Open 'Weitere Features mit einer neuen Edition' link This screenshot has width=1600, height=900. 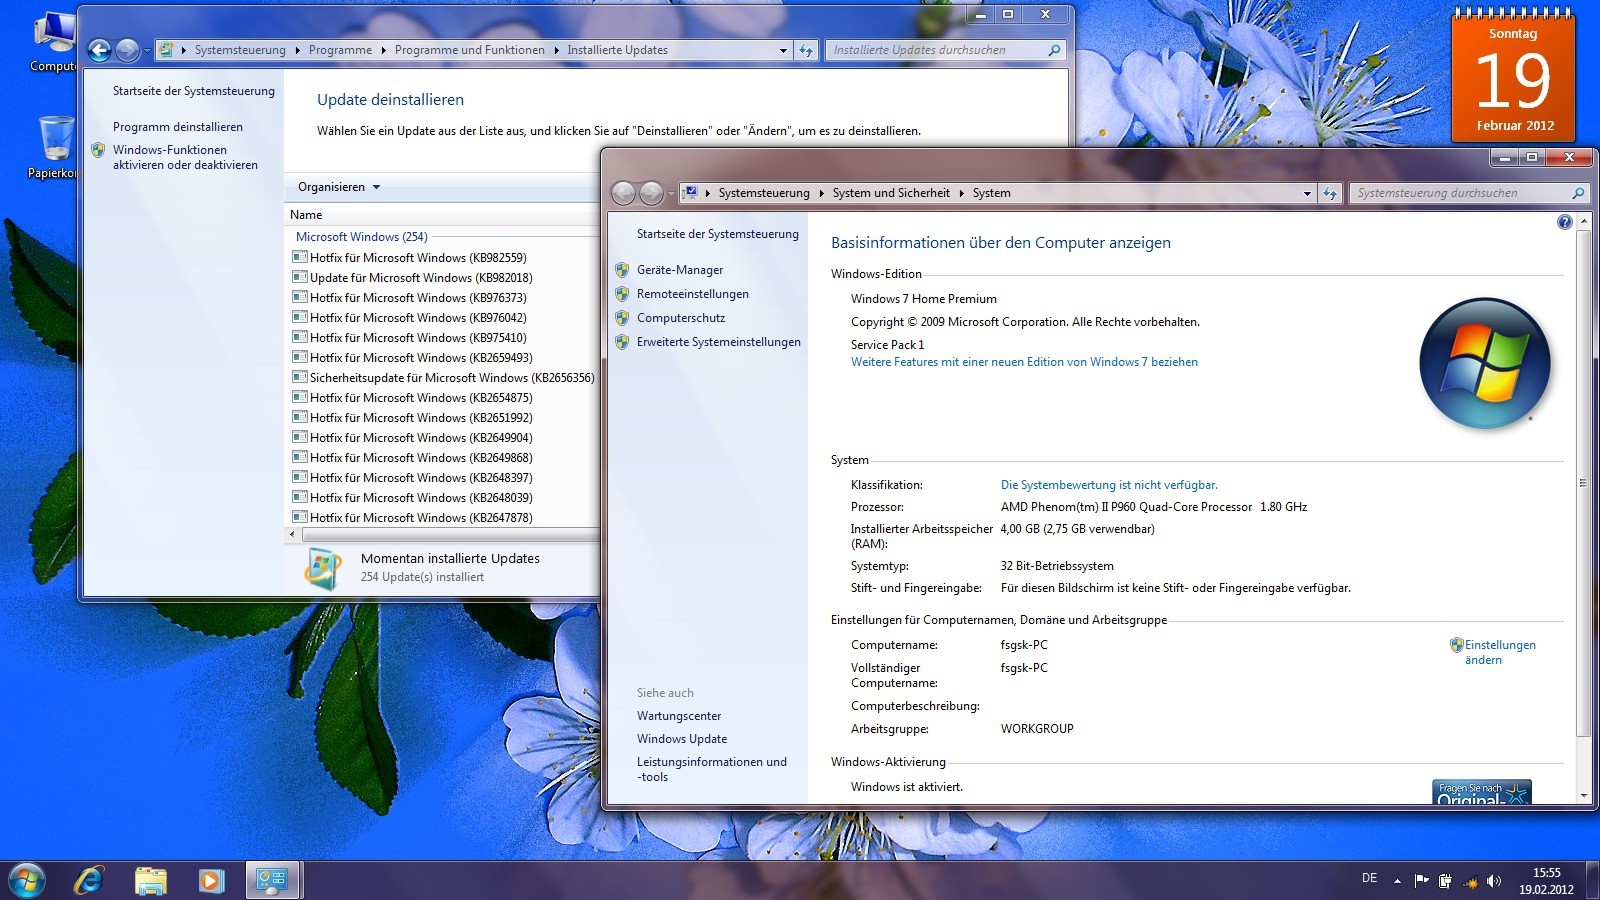point(1024,362)
